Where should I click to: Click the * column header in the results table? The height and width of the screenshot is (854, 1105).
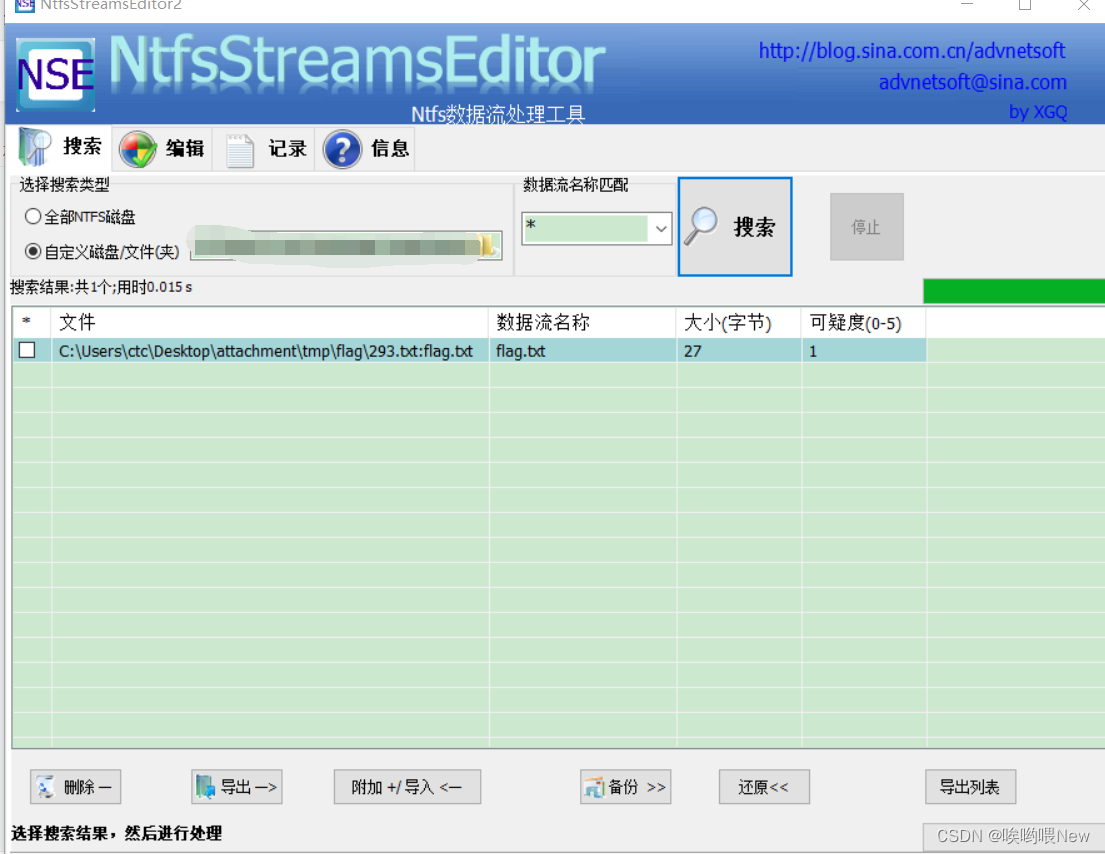point(29,322)
